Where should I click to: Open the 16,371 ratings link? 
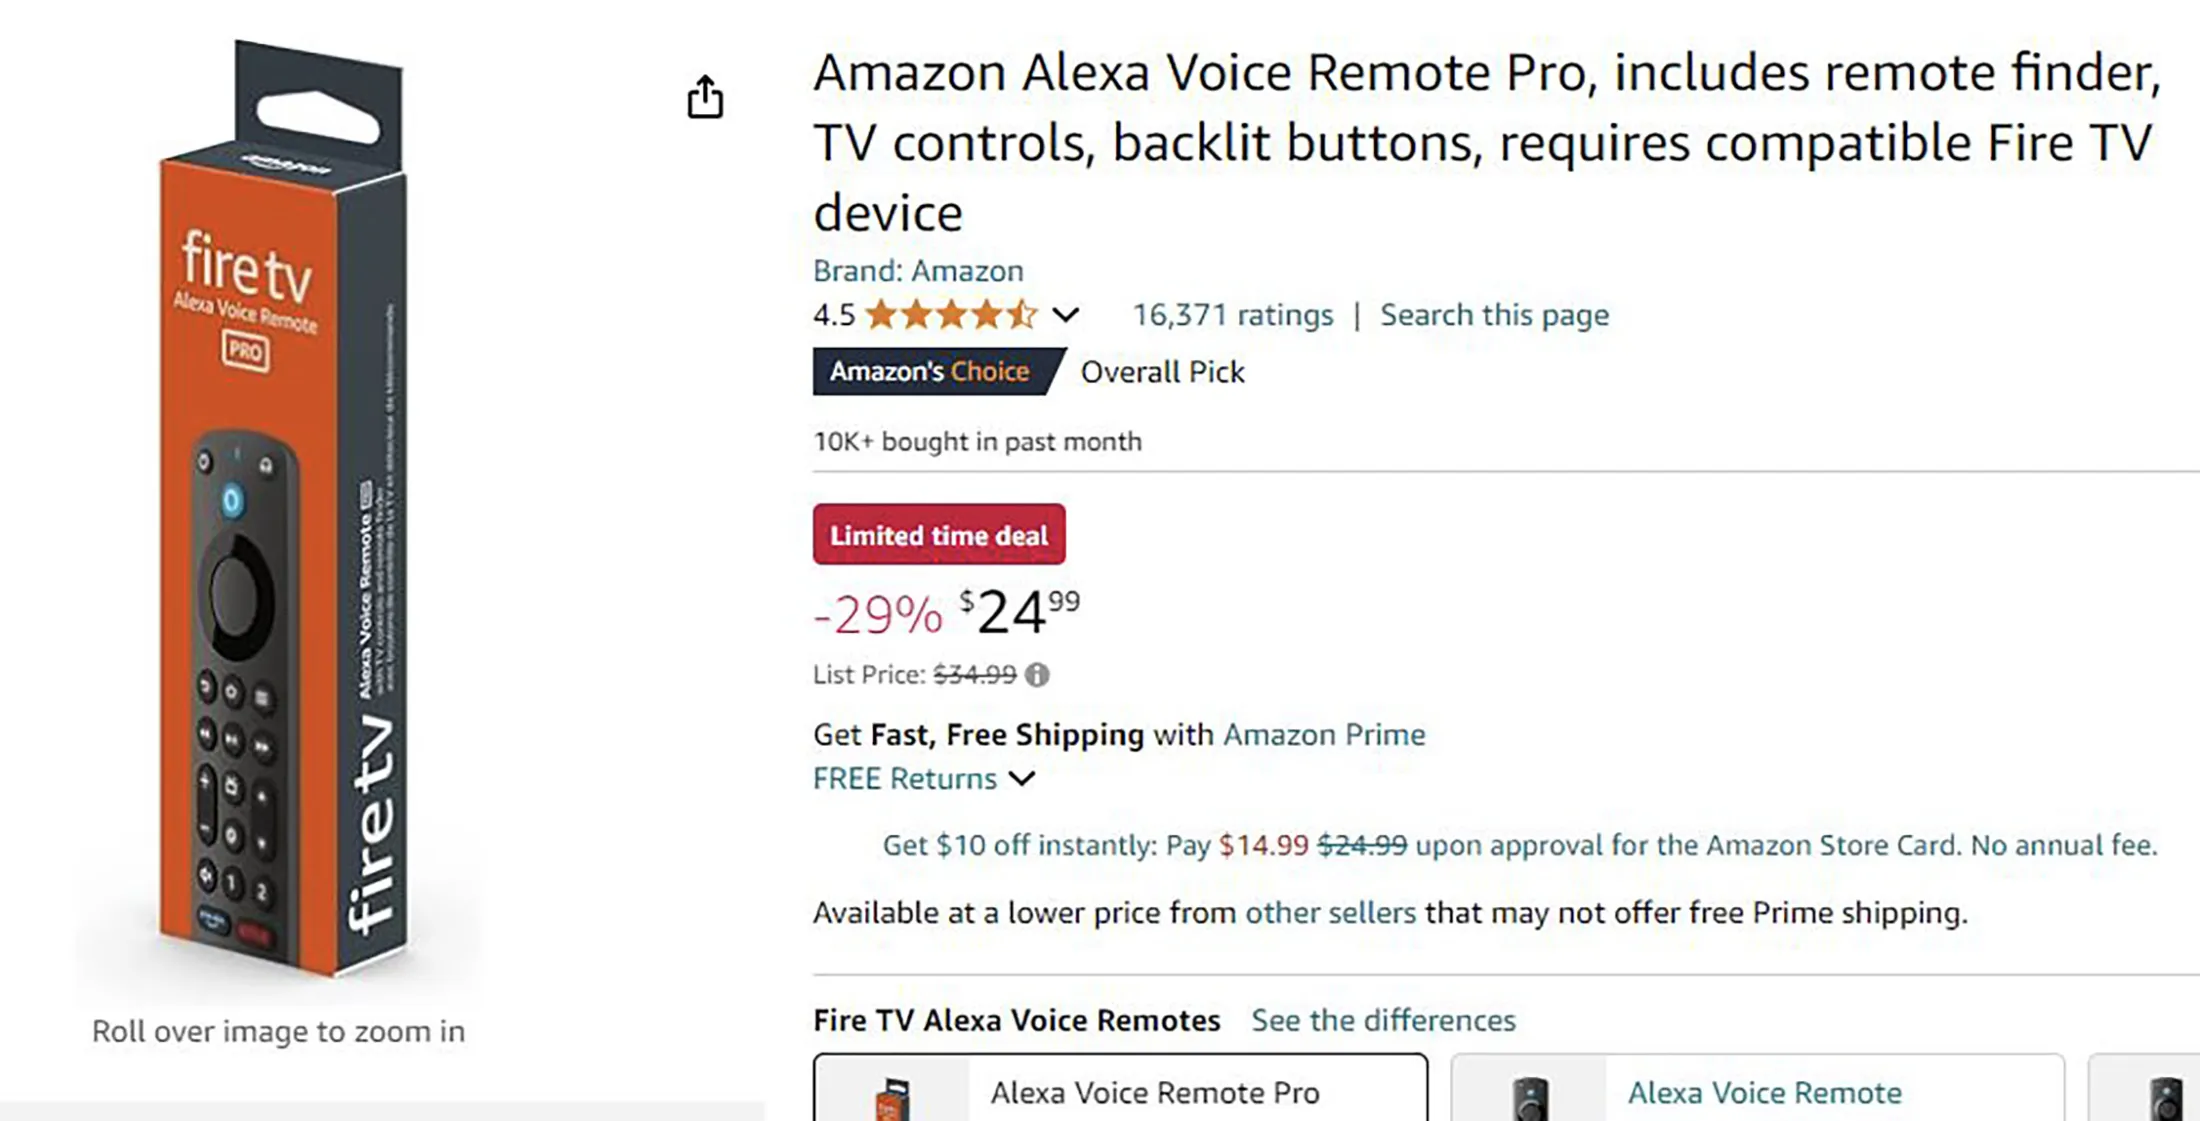click(1232, 315)
